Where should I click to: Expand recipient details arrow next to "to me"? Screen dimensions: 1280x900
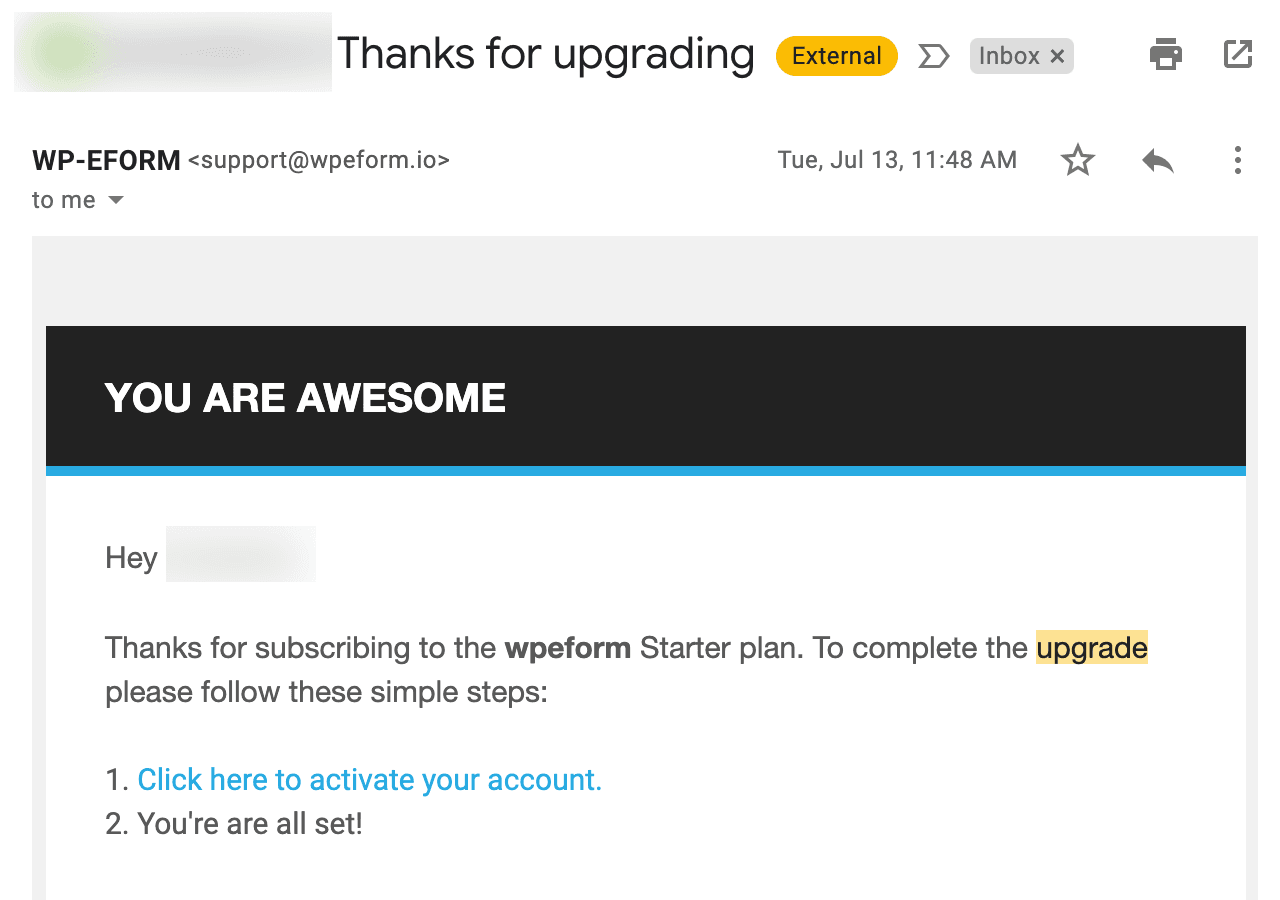(x=116, y=201)
